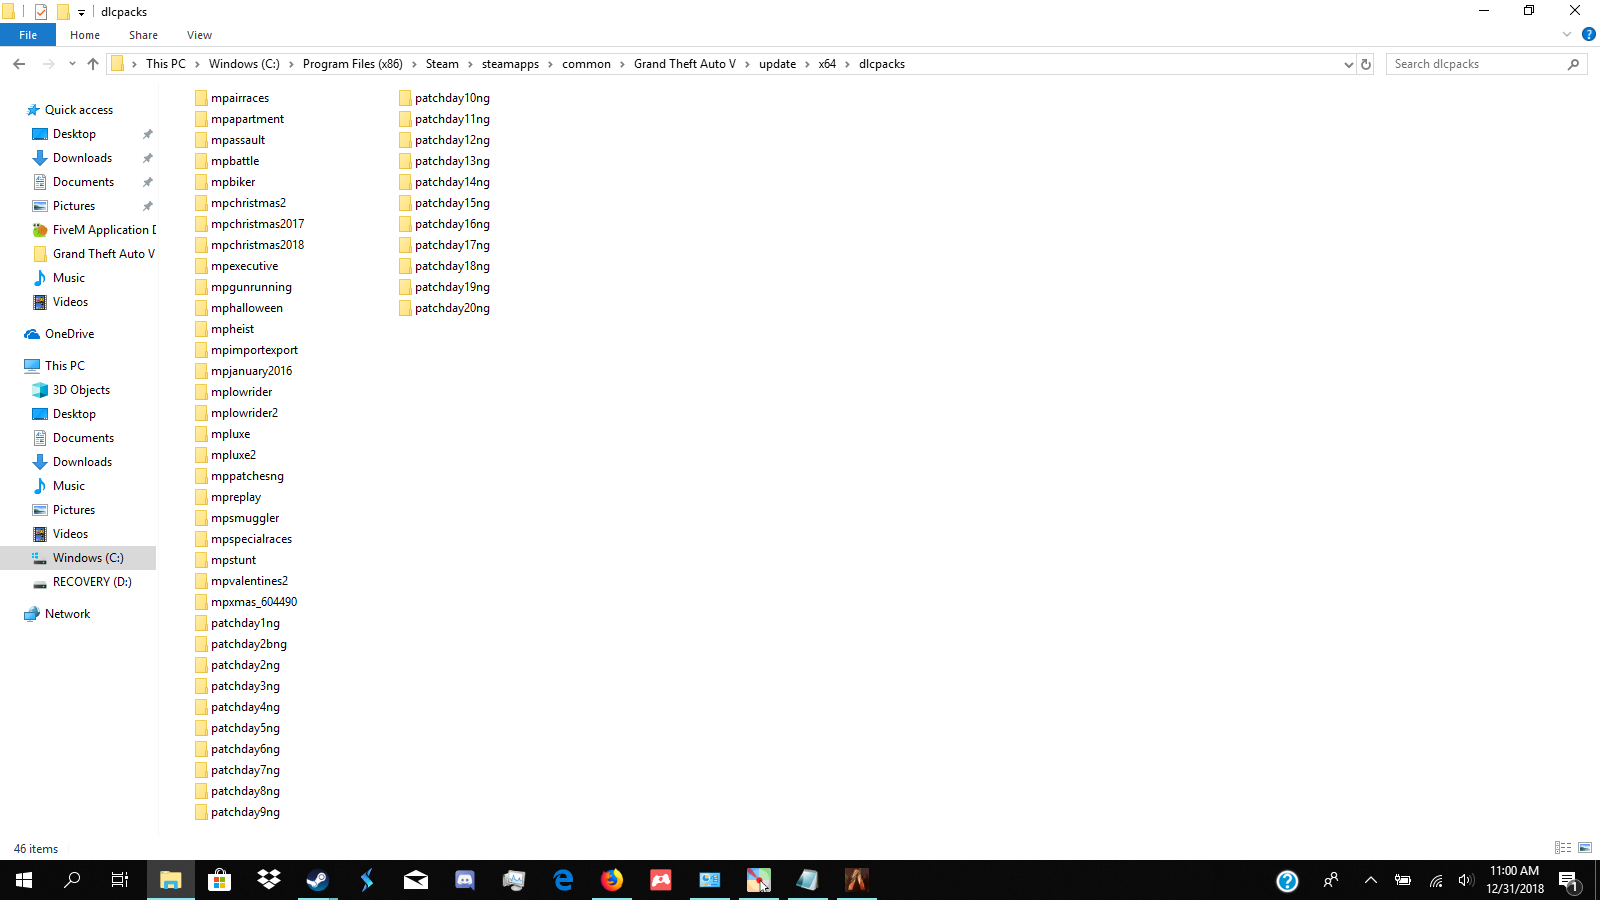Screen dimensions: 1600x900
Task: Expand the ribbon with the chevron
Action: coord(1567,35)
